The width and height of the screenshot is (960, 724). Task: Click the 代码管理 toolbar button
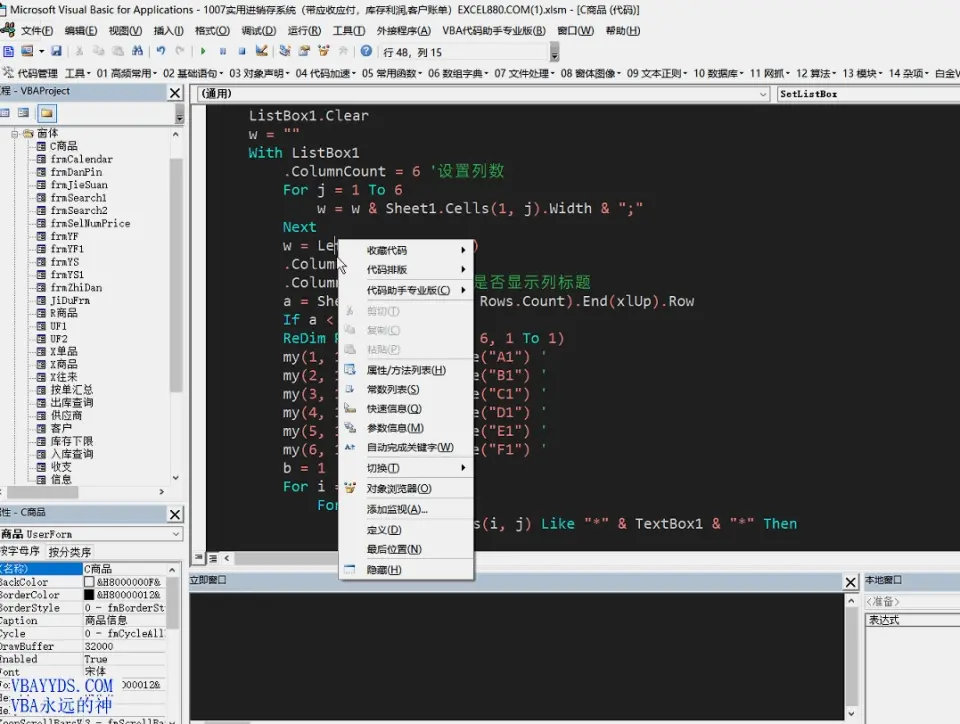tap(31, 73)
